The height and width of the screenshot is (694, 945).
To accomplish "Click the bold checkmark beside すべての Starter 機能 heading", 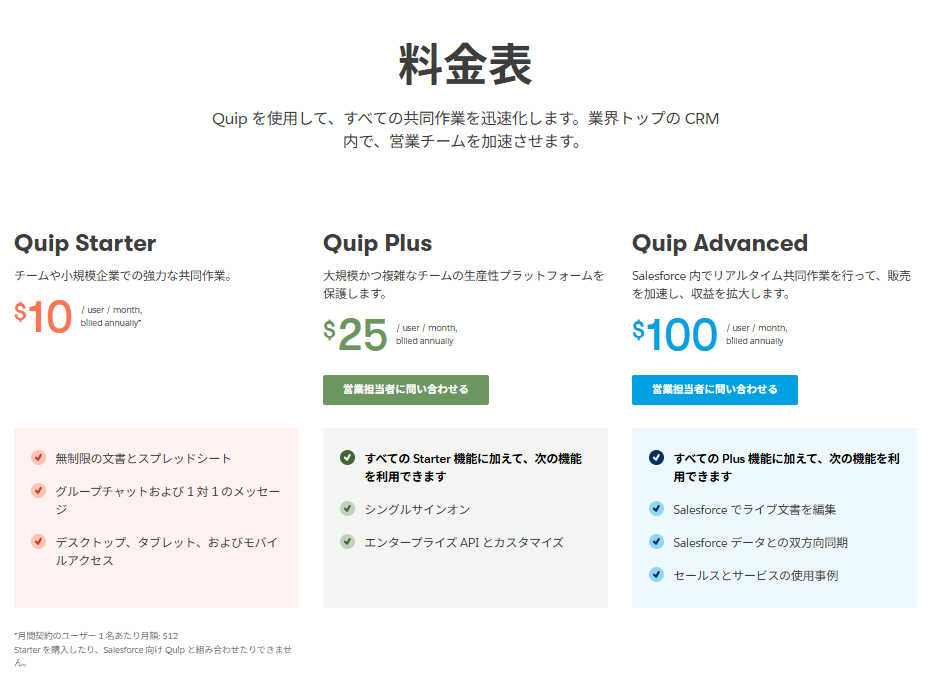I will (347, 457).
